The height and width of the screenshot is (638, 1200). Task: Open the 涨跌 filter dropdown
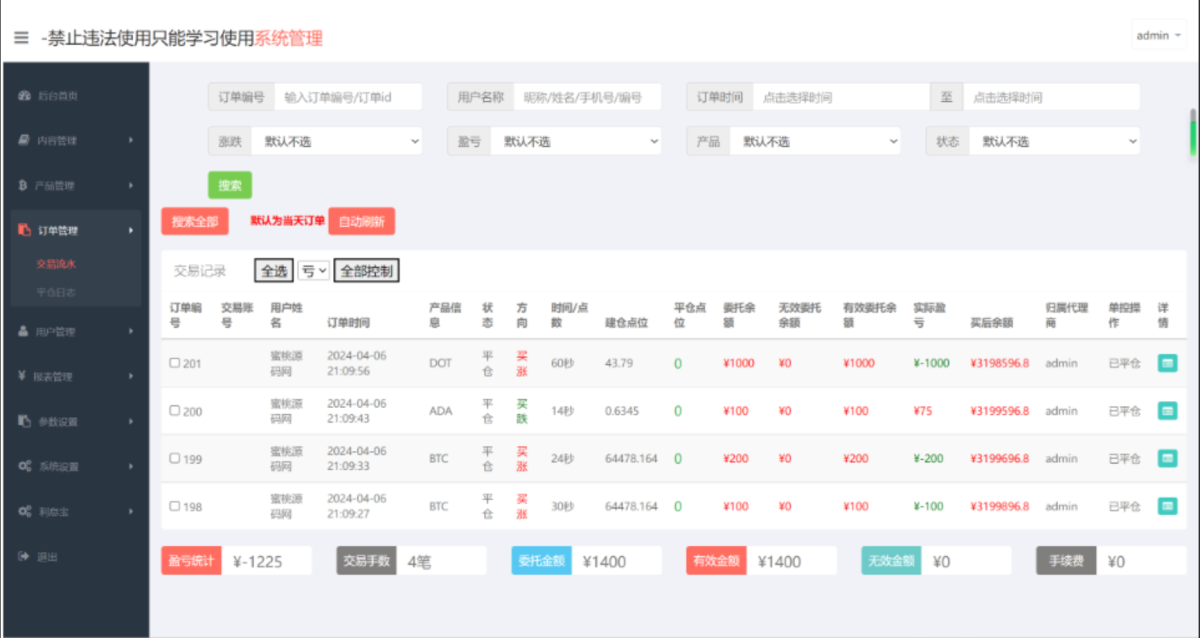click(x=337, y=142)
